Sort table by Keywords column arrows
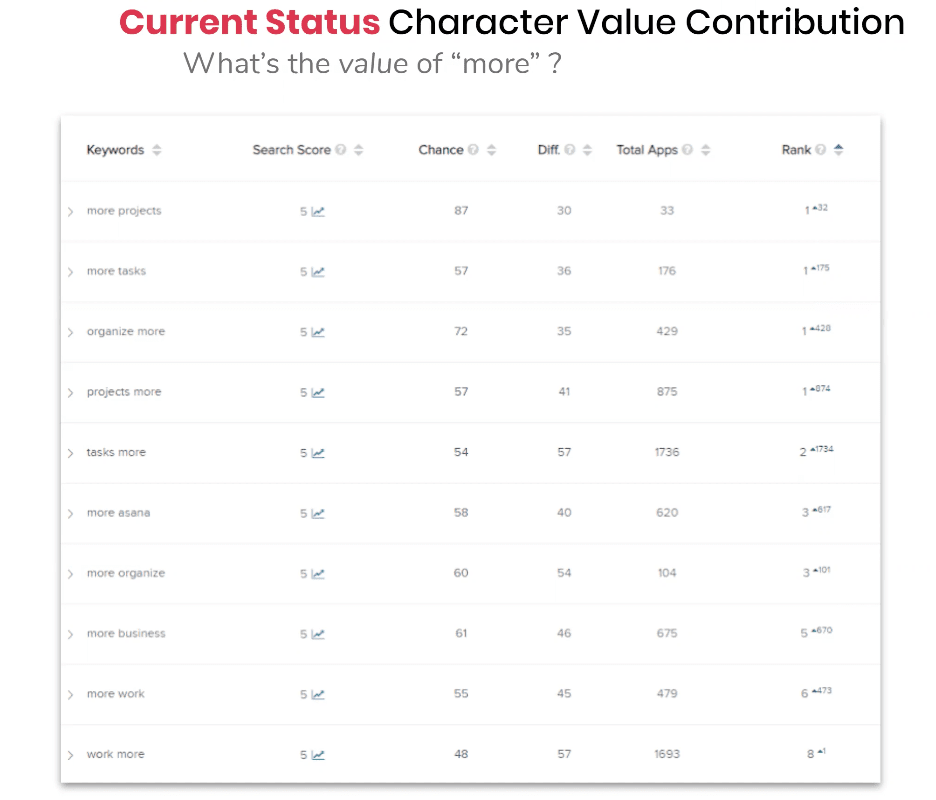The height and width of the screenshot is (800, 936). 157,150
